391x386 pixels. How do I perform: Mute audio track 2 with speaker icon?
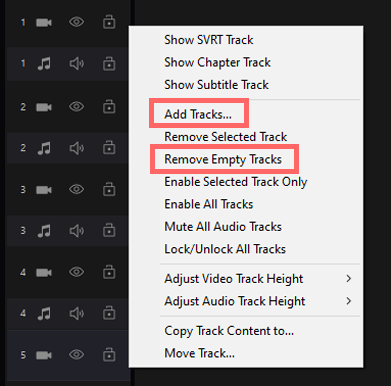[77, 148]
